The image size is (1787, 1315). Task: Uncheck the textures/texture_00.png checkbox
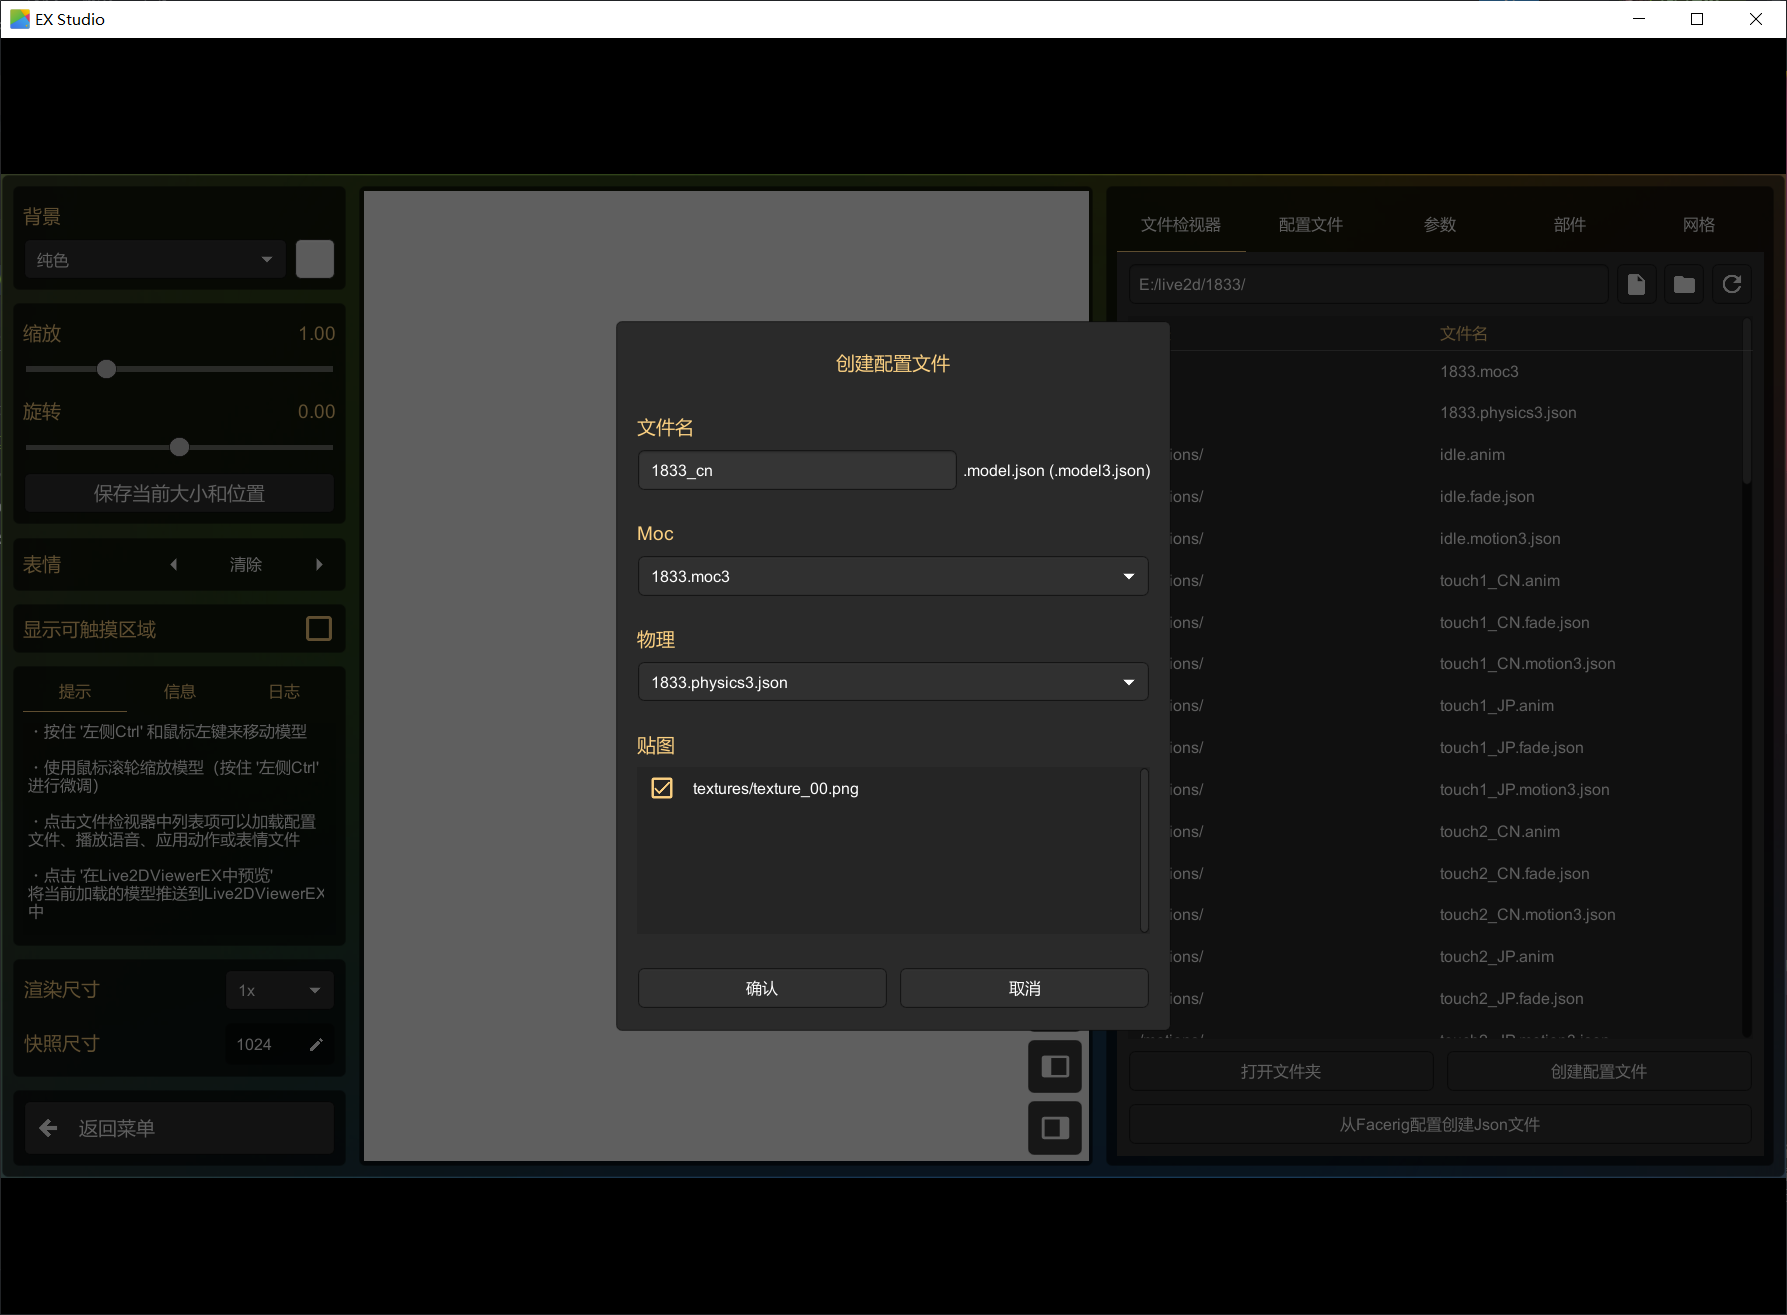(x=662, y=788)
